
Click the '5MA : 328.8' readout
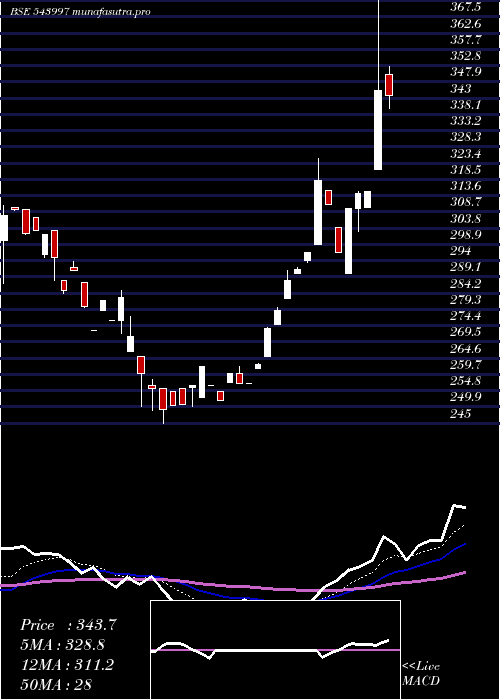[x=65, y=645]
